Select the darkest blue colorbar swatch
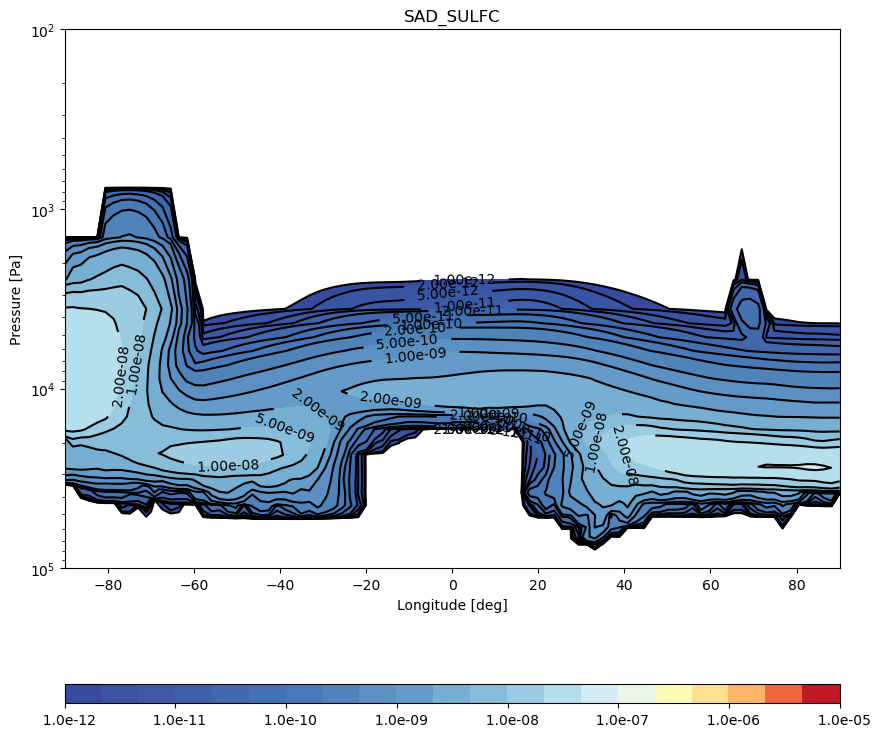 (x=84, y=694)
